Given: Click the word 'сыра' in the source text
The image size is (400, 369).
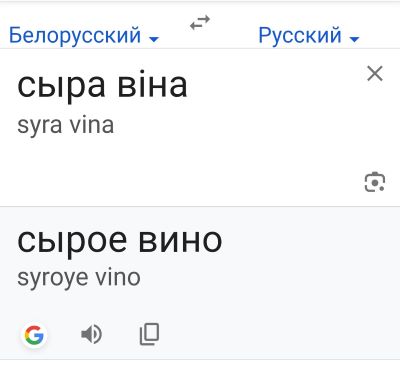Looking at the screenshot, I should coord(61,87).
